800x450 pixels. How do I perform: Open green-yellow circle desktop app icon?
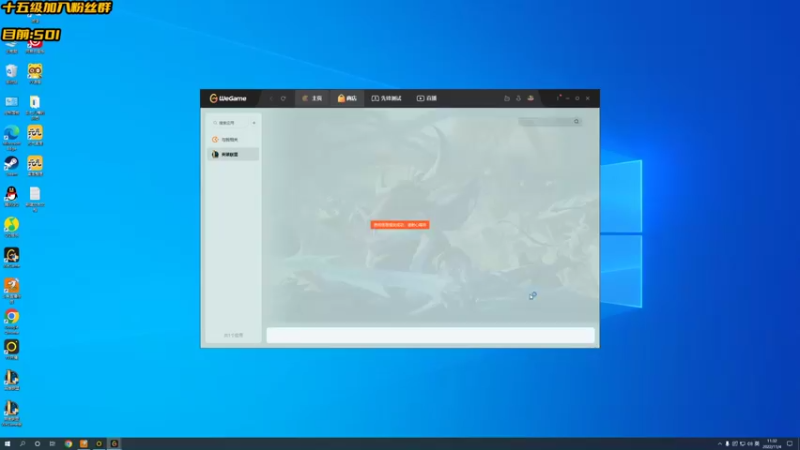[x=11, y=228]
